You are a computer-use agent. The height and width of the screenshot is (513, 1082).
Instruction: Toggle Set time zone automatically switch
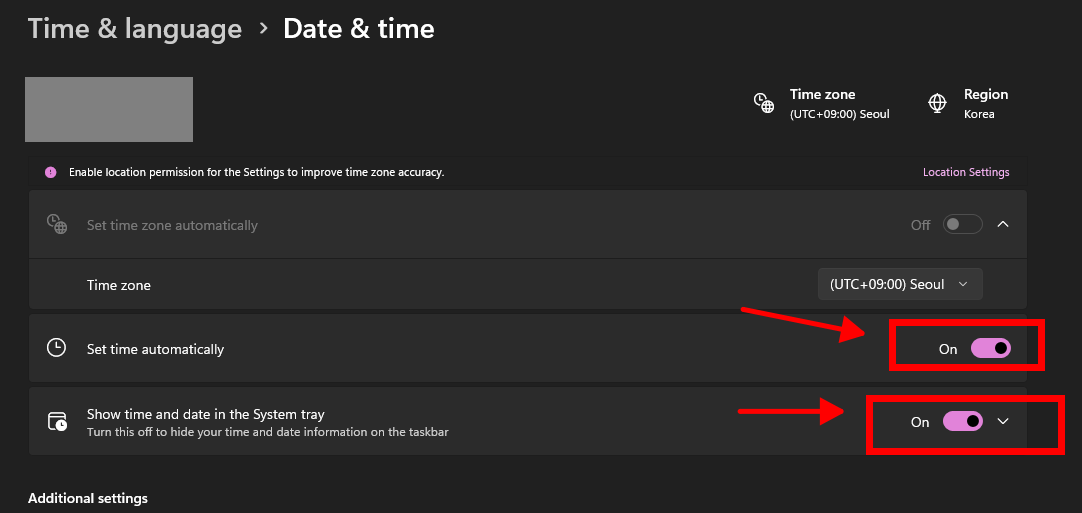click(x=963, y=225)
